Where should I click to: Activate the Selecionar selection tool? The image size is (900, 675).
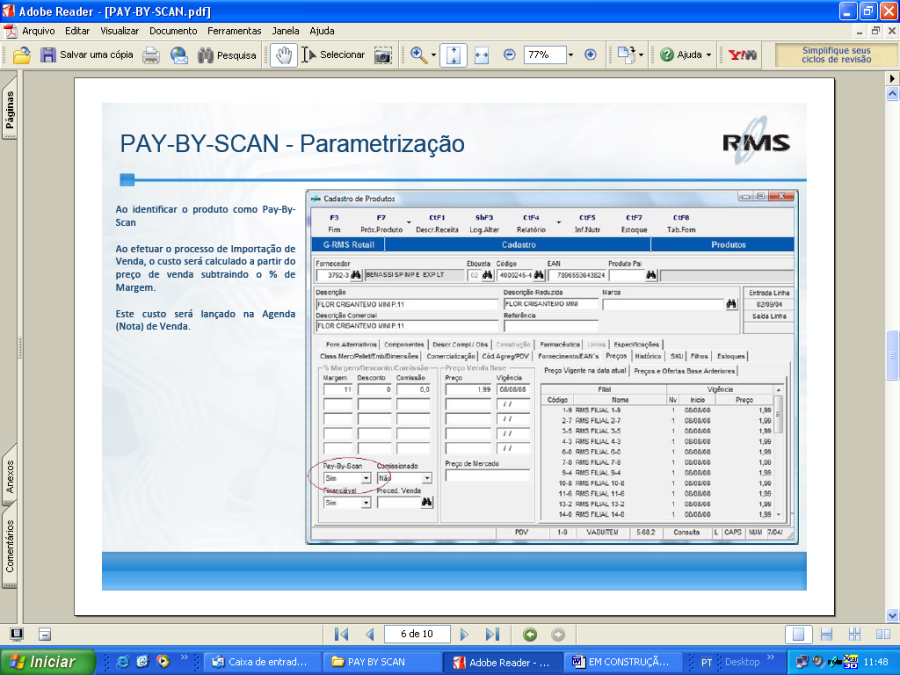point(333,55)
